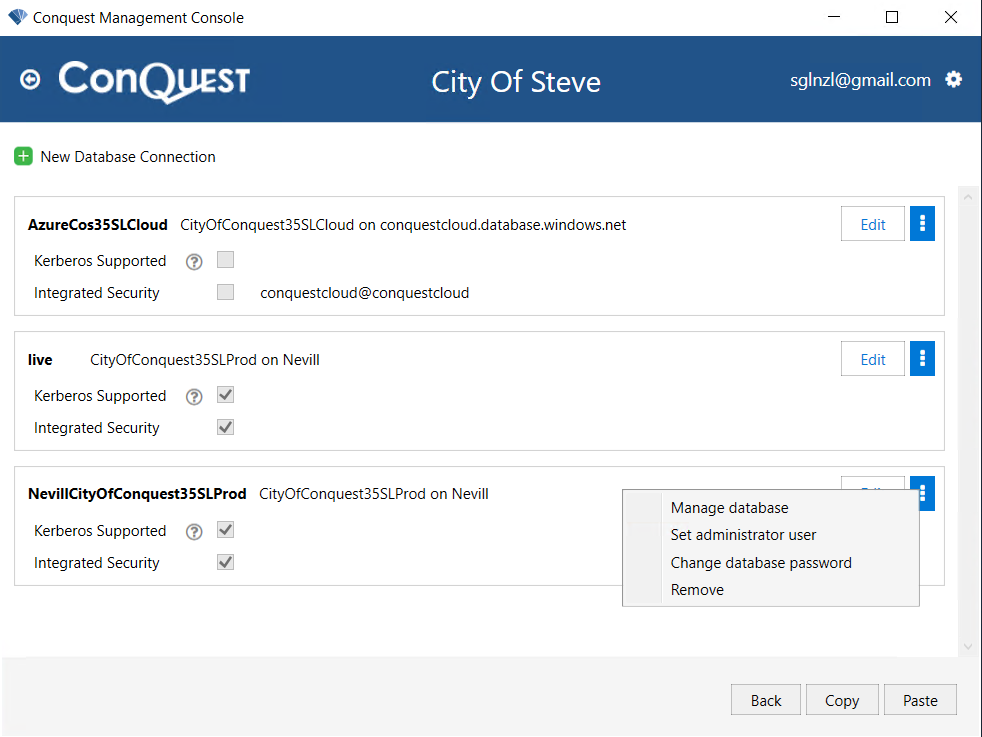Viewport: 982px width, 737px height.
Task: Toggle Kerberos Supported checkbox for AzureCos35SLCloud
Action: coord(225,259)
